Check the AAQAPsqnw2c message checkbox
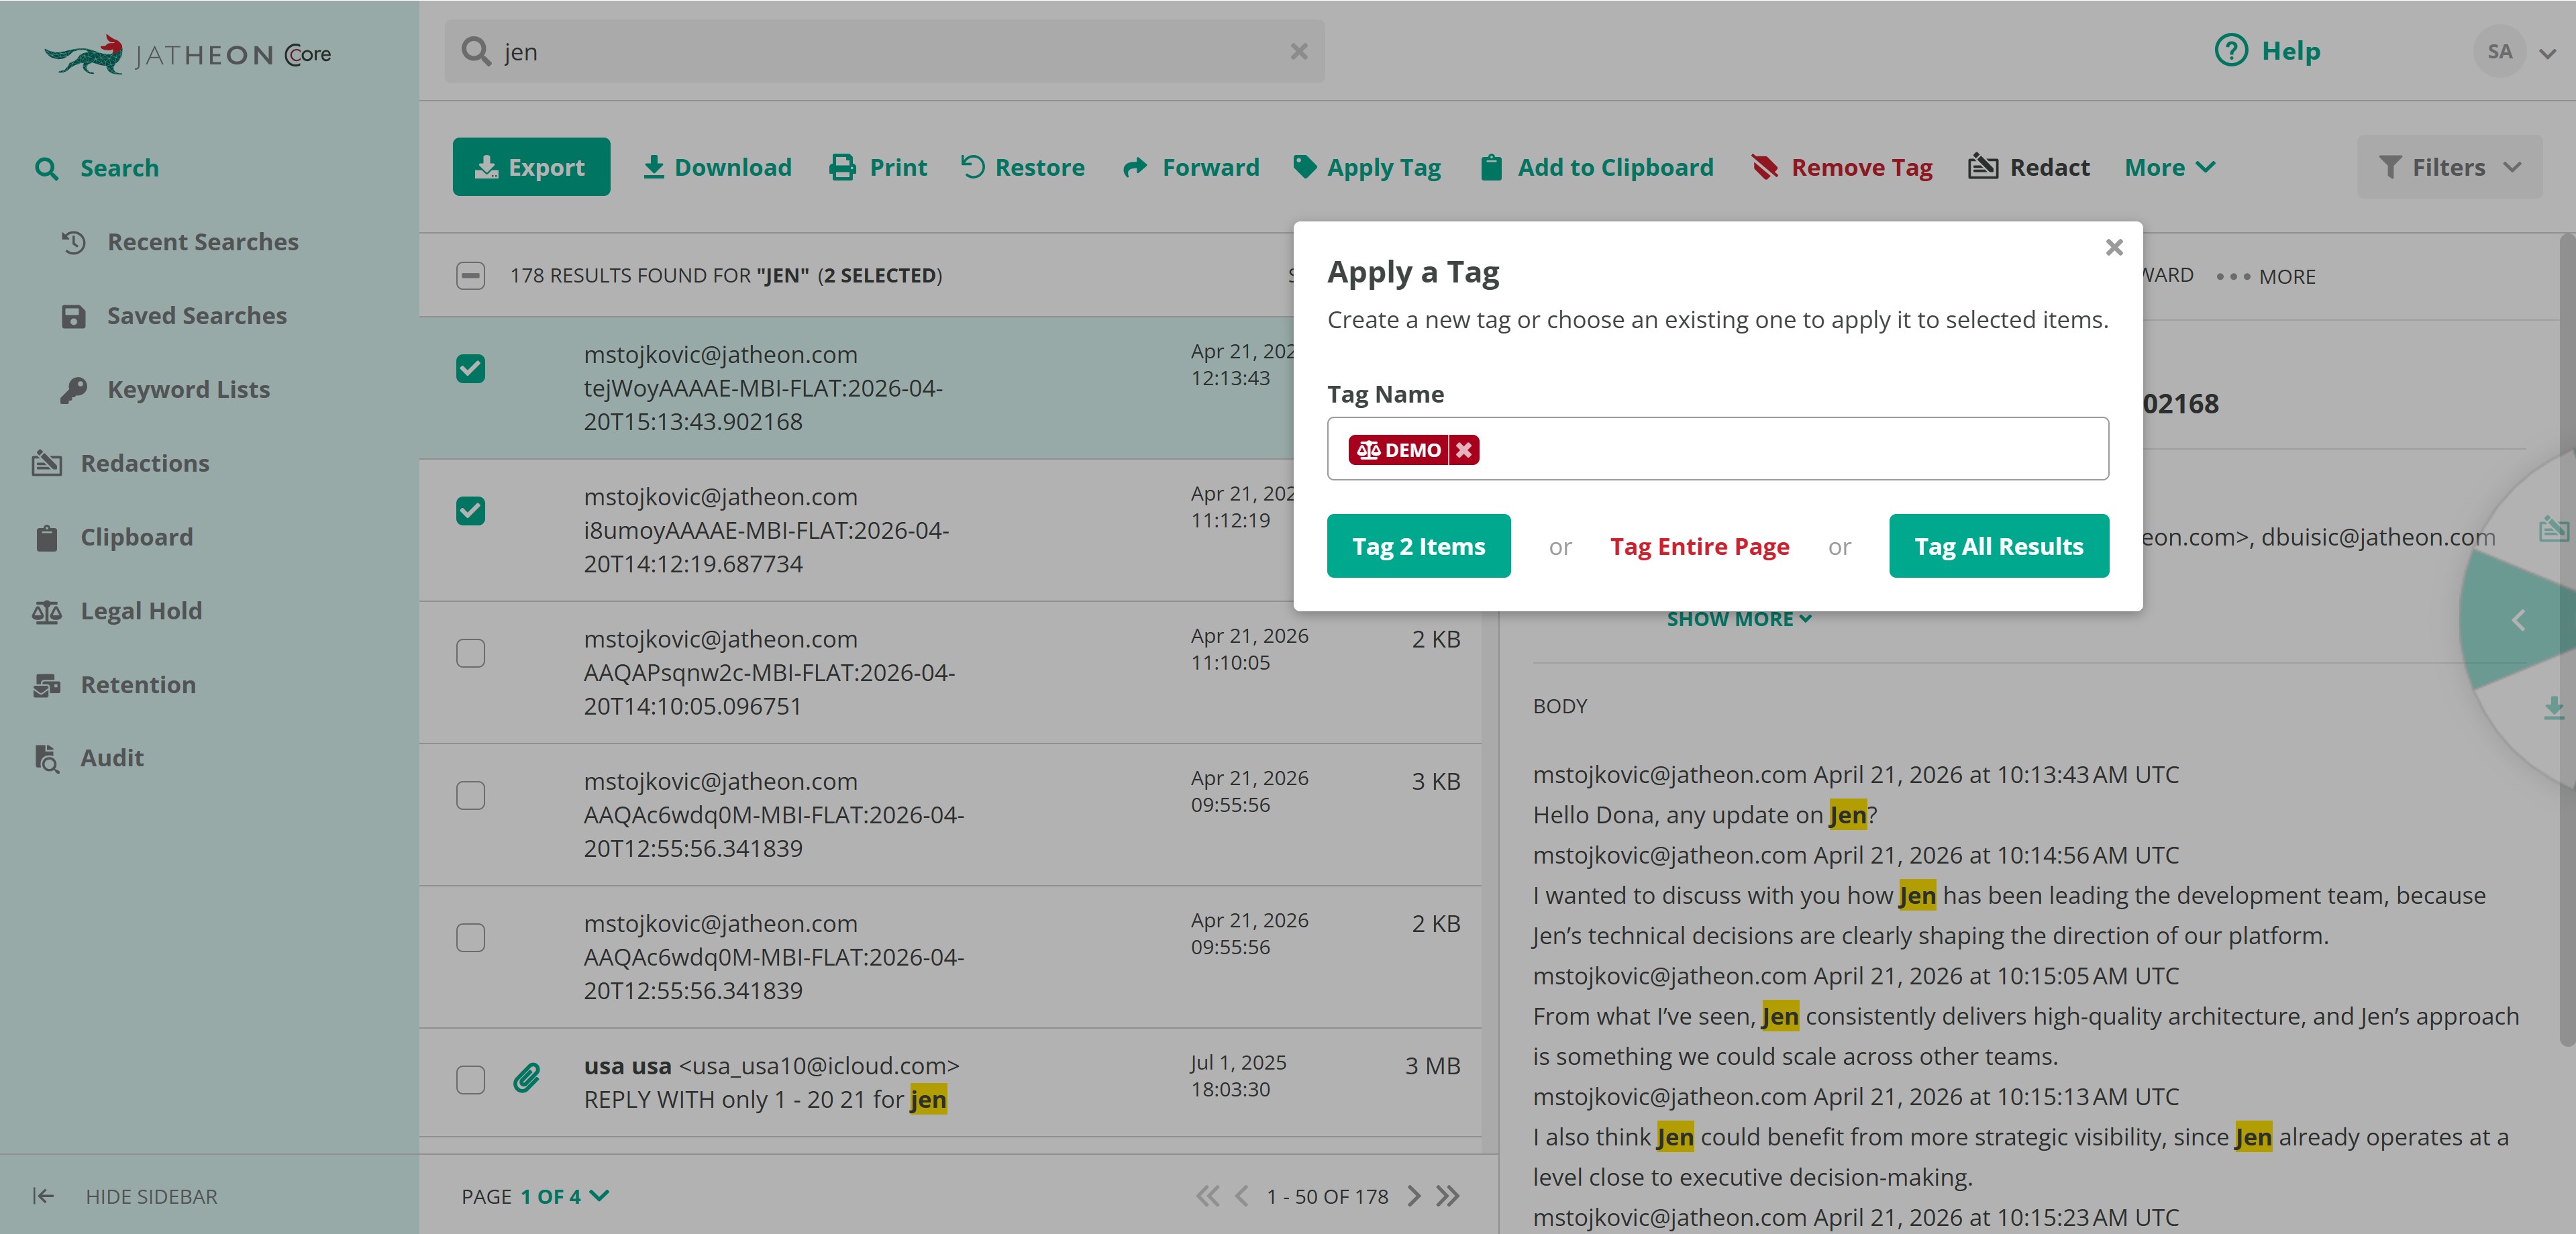 tap(470, 653)
